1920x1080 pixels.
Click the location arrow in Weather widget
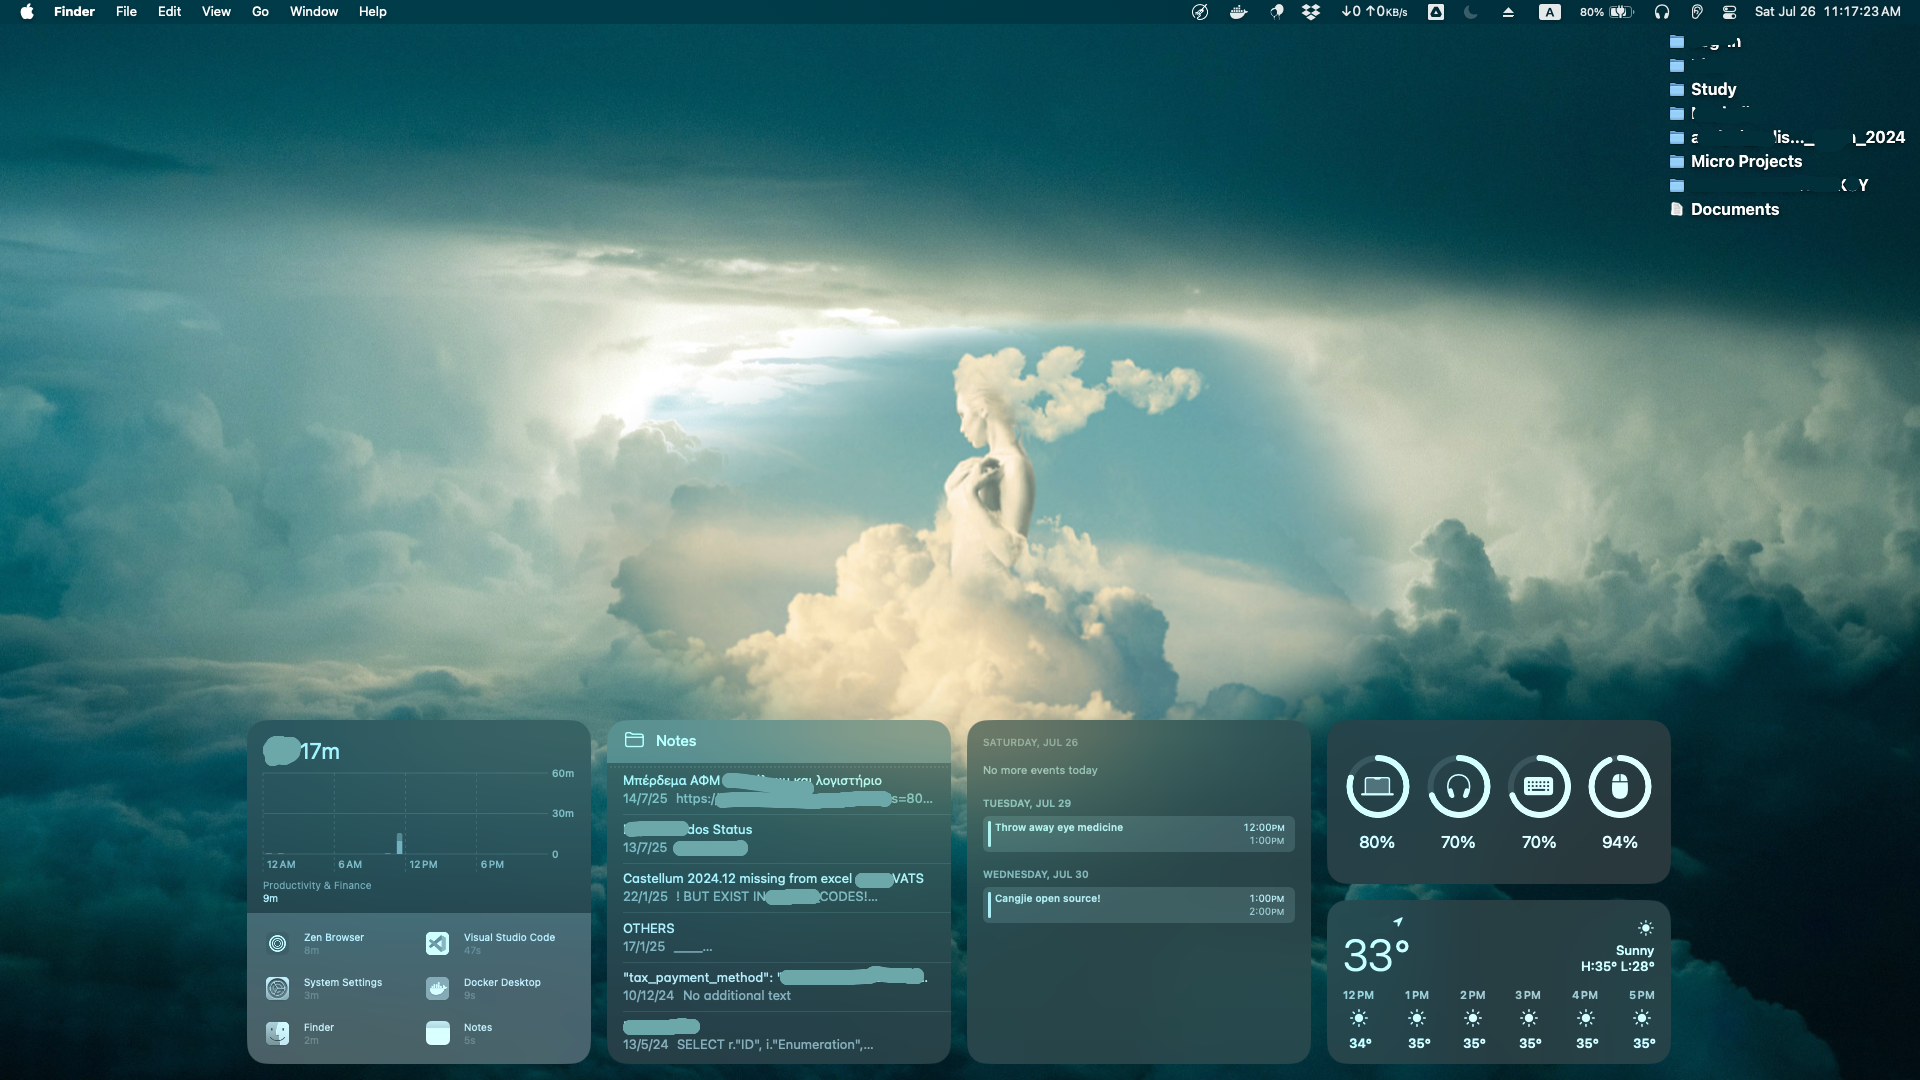1398,922
